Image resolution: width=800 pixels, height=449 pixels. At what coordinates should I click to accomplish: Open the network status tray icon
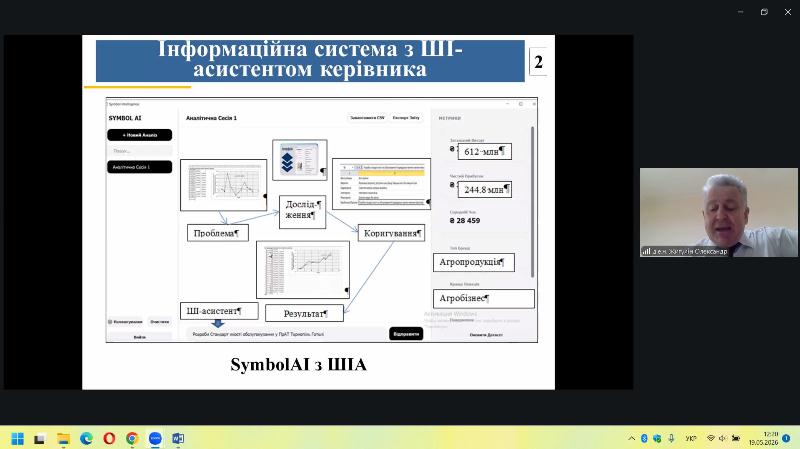pos(711,439)
